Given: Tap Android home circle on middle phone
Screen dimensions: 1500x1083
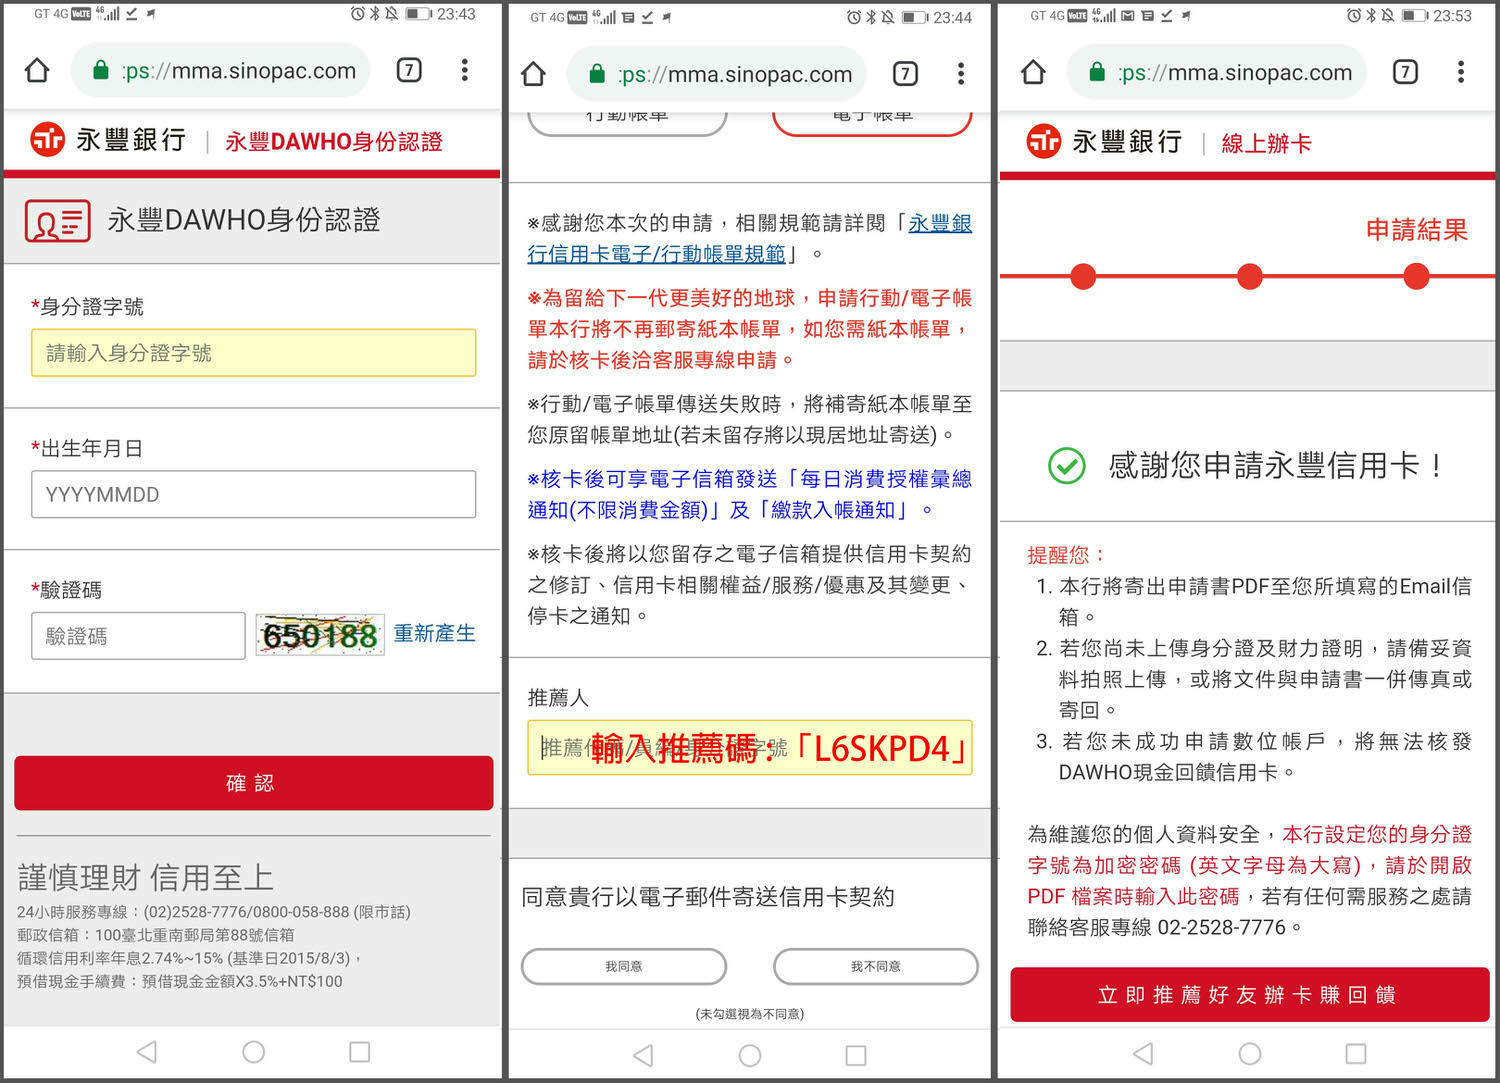Looking at the screenshot, I should (x=750, y=1055).
